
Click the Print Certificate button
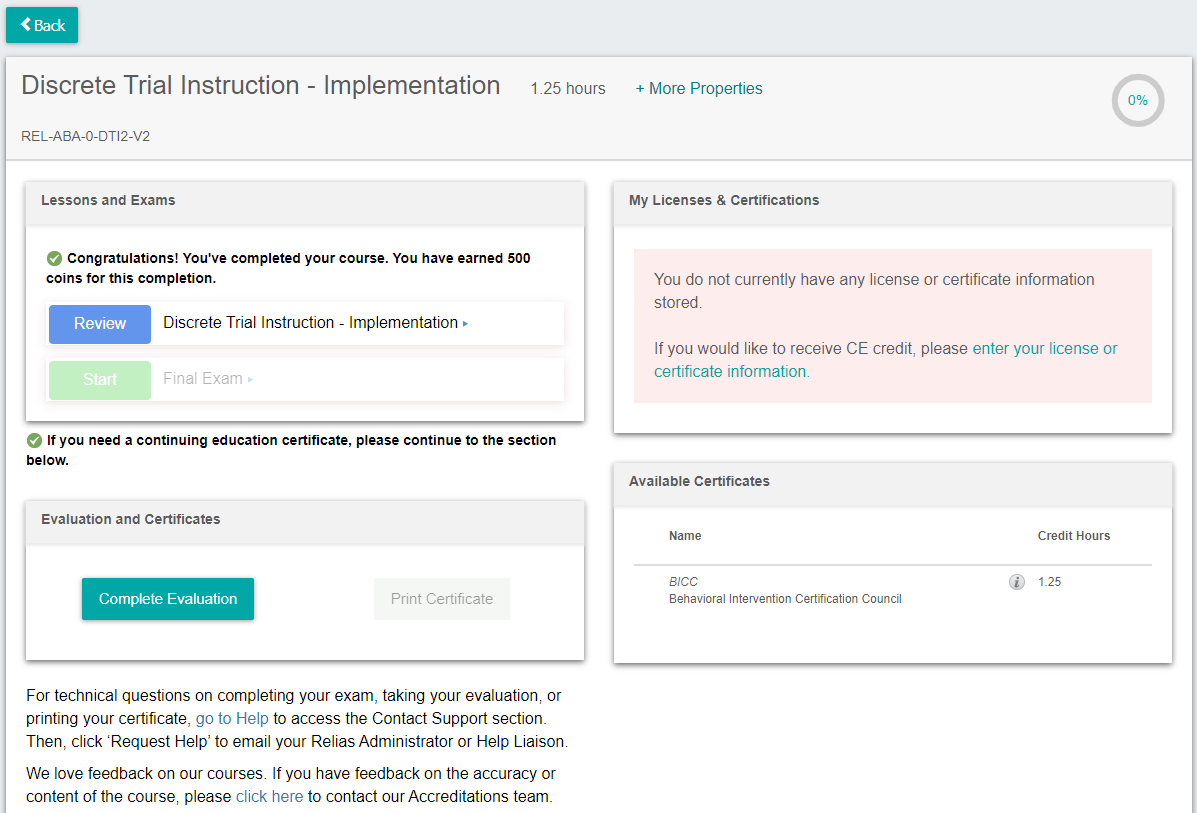pyautogui.click(x=441, y=599)
